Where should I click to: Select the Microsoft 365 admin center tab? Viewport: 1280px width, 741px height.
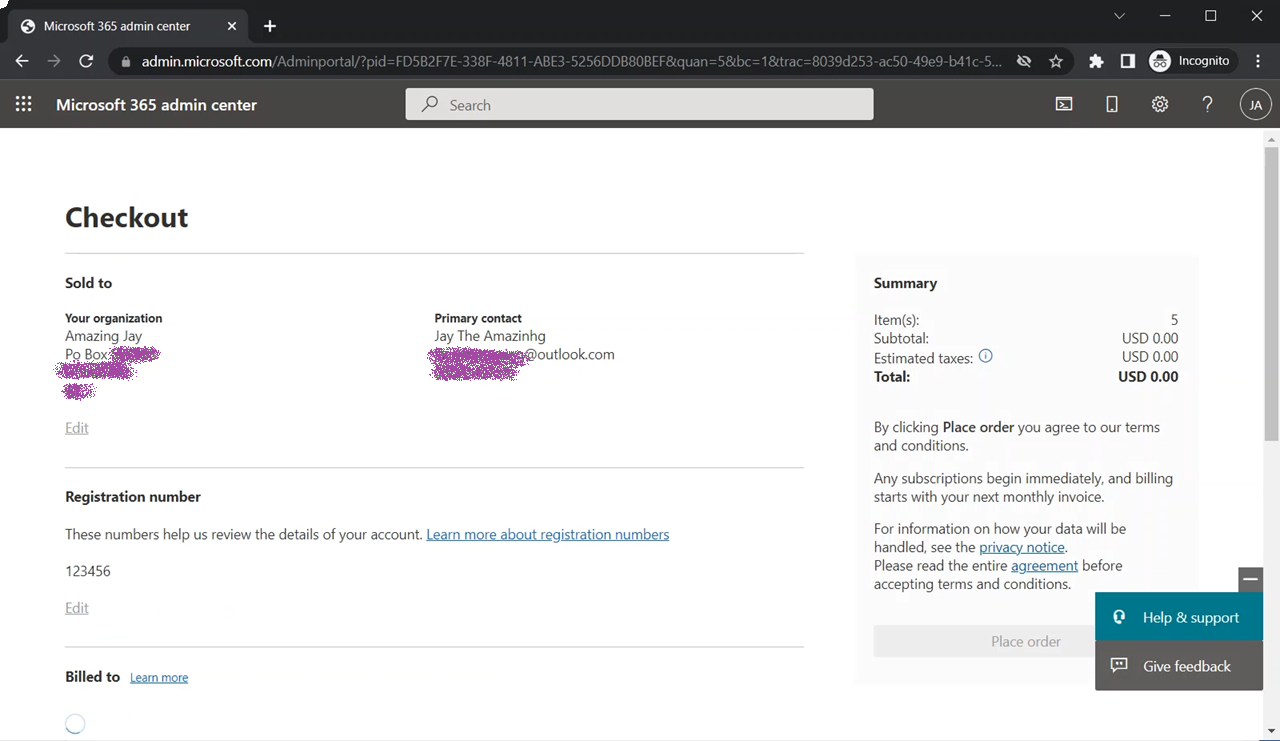click(117, 26)
